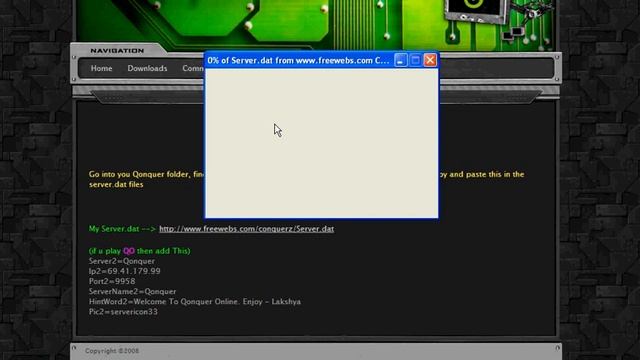Select the text Server2=Qonquer
The width and height of the screenshot is (640, 360).
(x=122, y=261)
